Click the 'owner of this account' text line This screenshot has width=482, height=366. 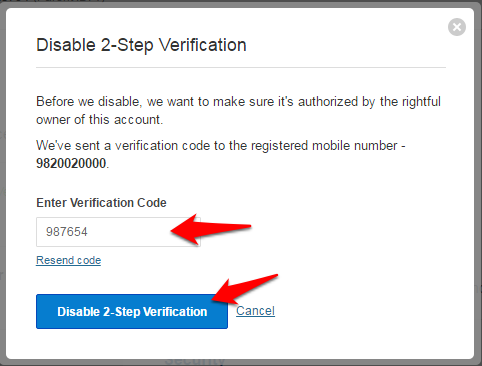99,120
